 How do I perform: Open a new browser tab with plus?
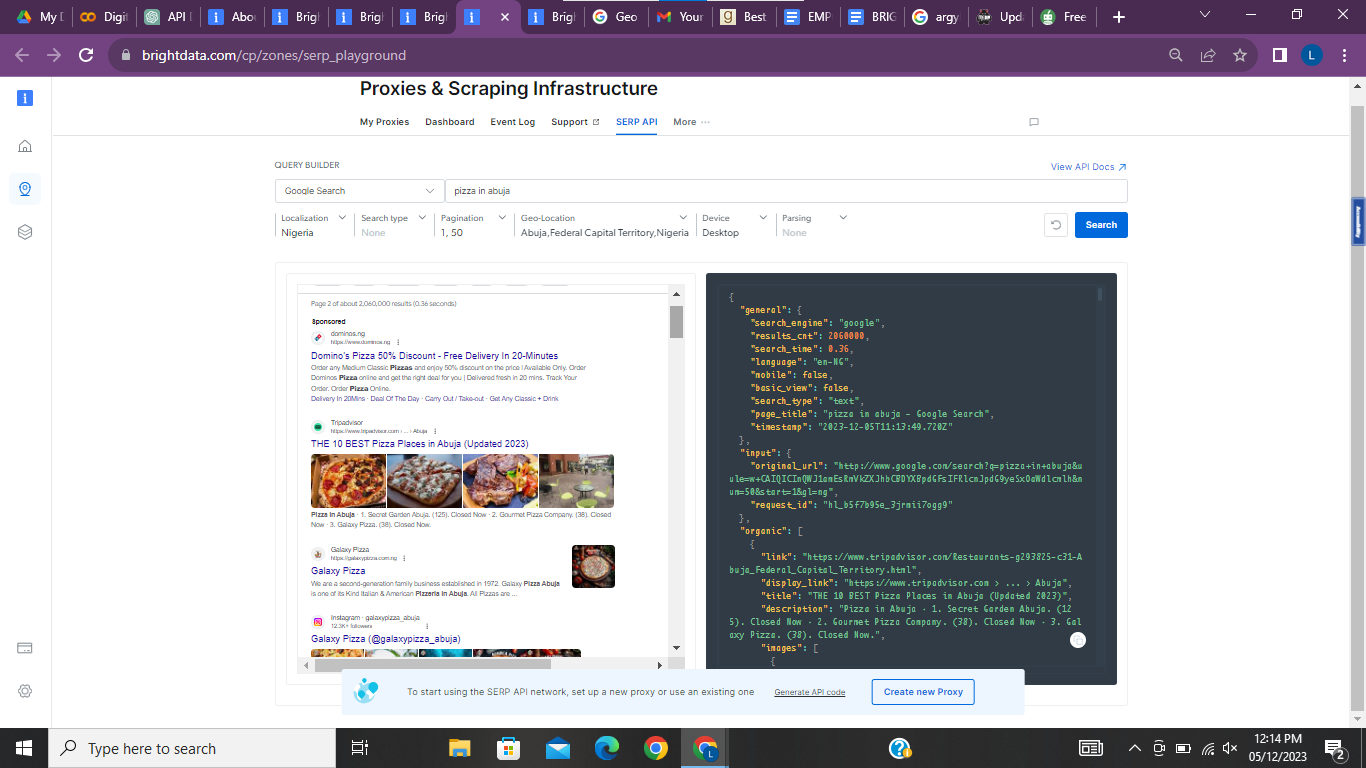[1119, 17]
